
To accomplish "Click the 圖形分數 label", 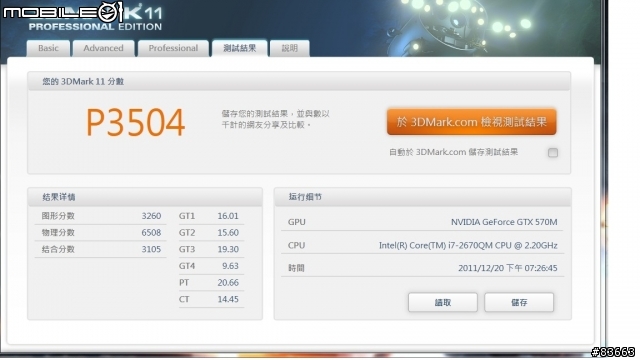I will tap(58, 216).
